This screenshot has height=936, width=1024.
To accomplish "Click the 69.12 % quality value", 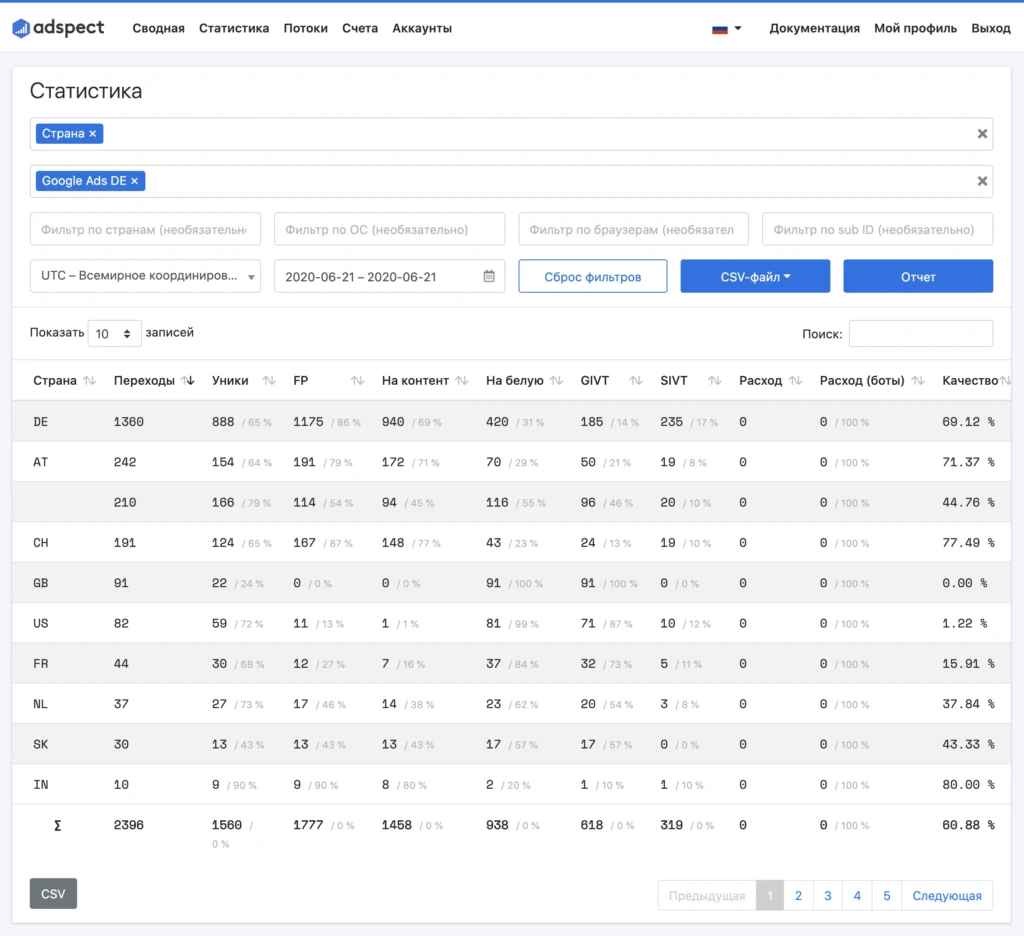I will pos(968,422).
